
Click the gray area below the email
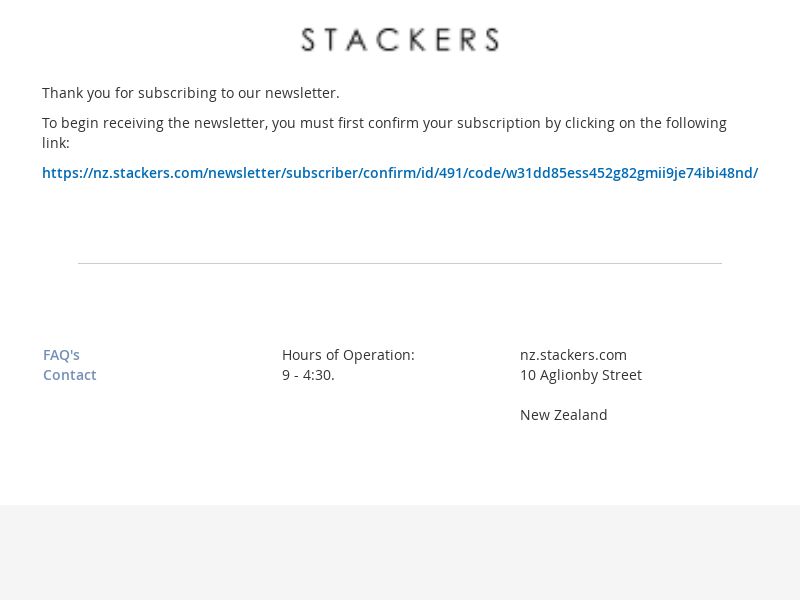(x=400, y=553)
